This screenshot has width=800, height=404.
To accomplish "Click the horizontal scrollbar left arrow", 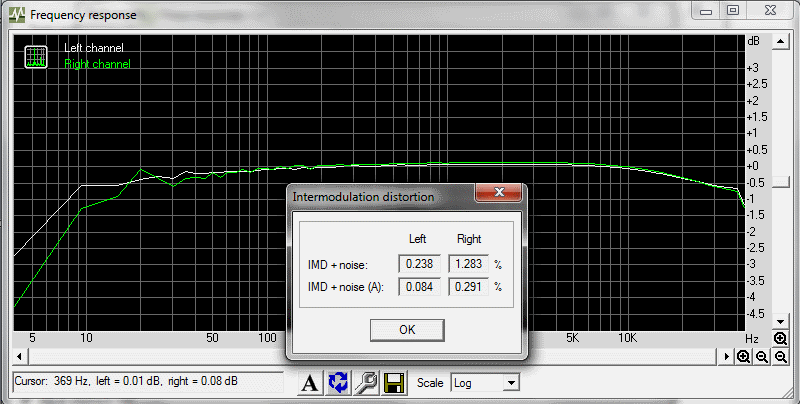I will [x=20, y=356].
